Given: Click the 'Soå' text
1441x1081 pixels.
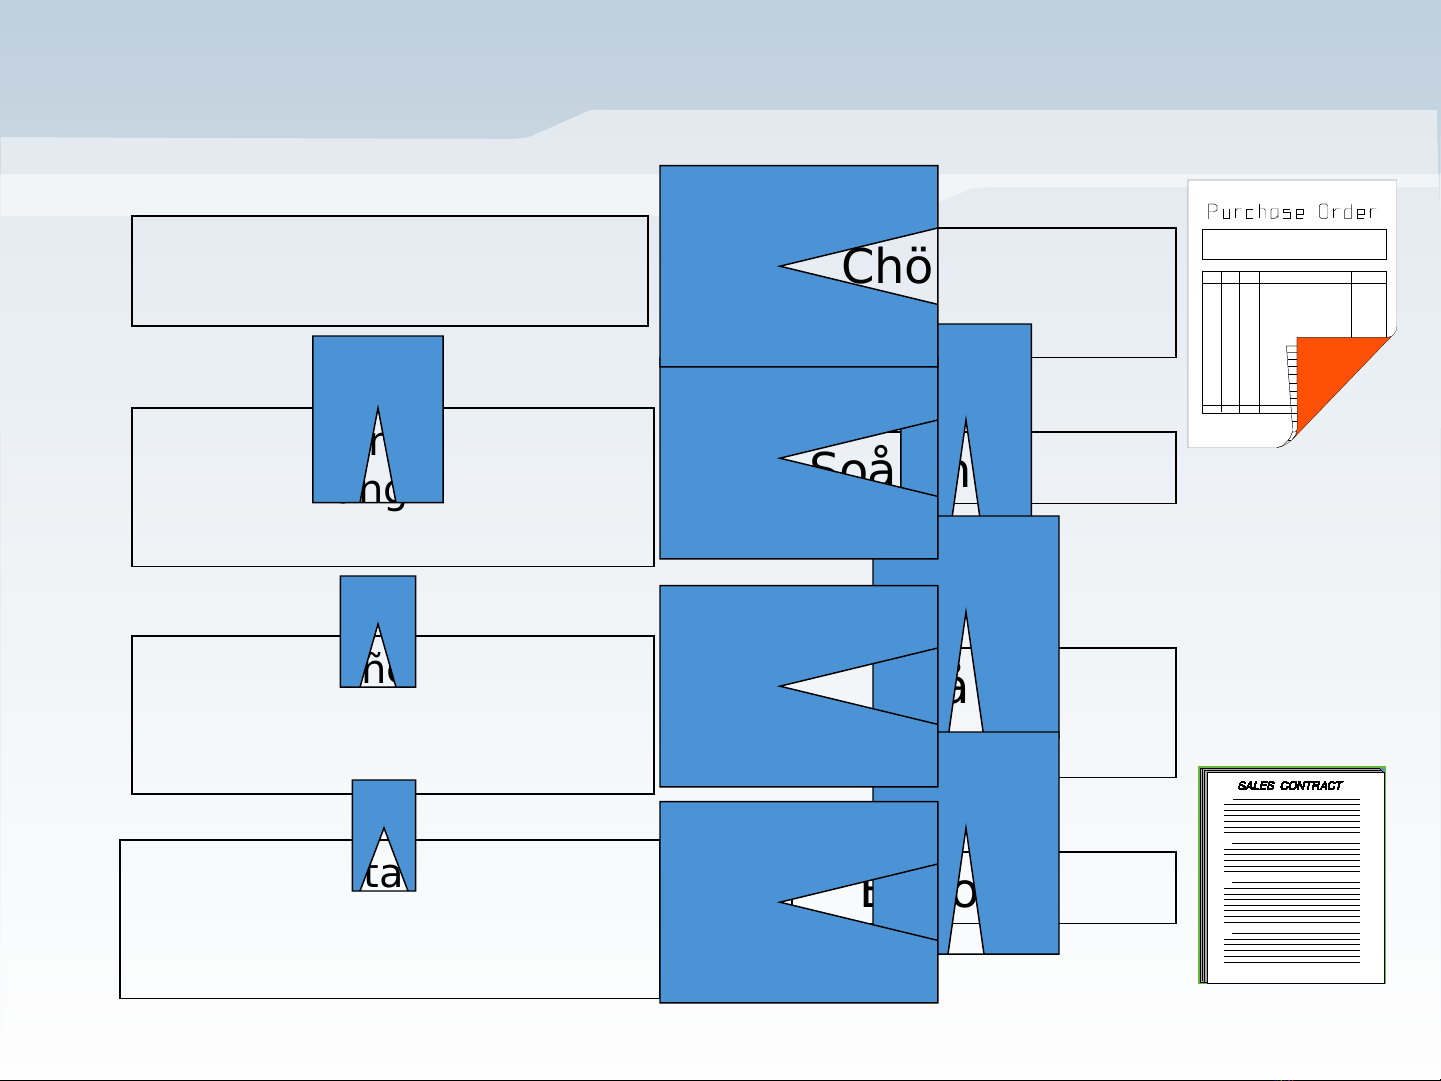Looking at the screenshot, I should click(x=852, y=468).
